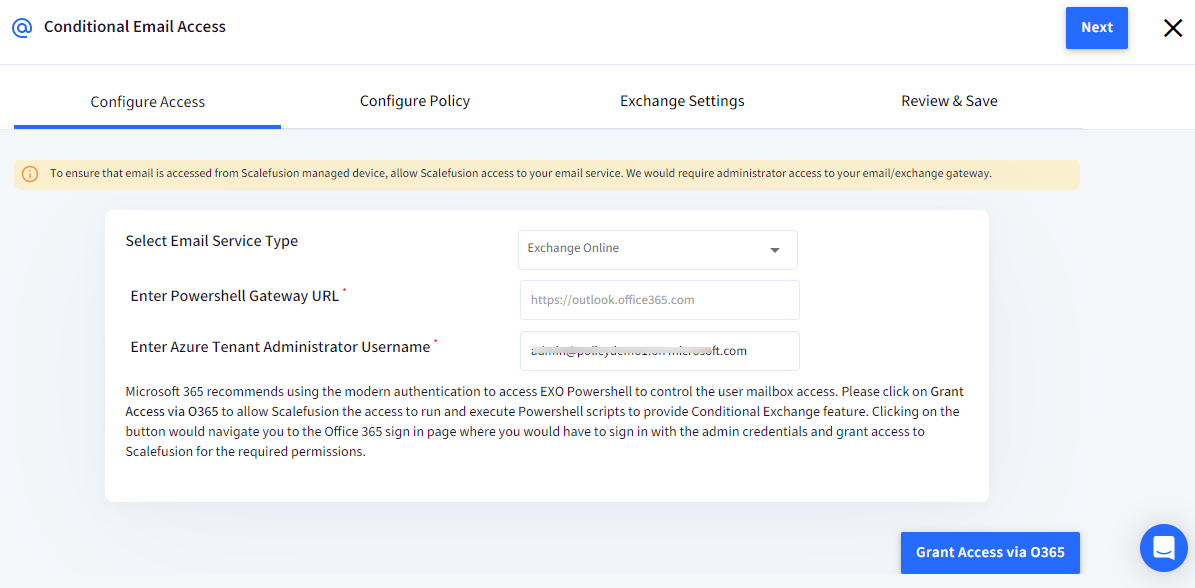Click the Azure Tenant Administrator Username field
This screenshot has width=1195, height=588.
(660, 350)
